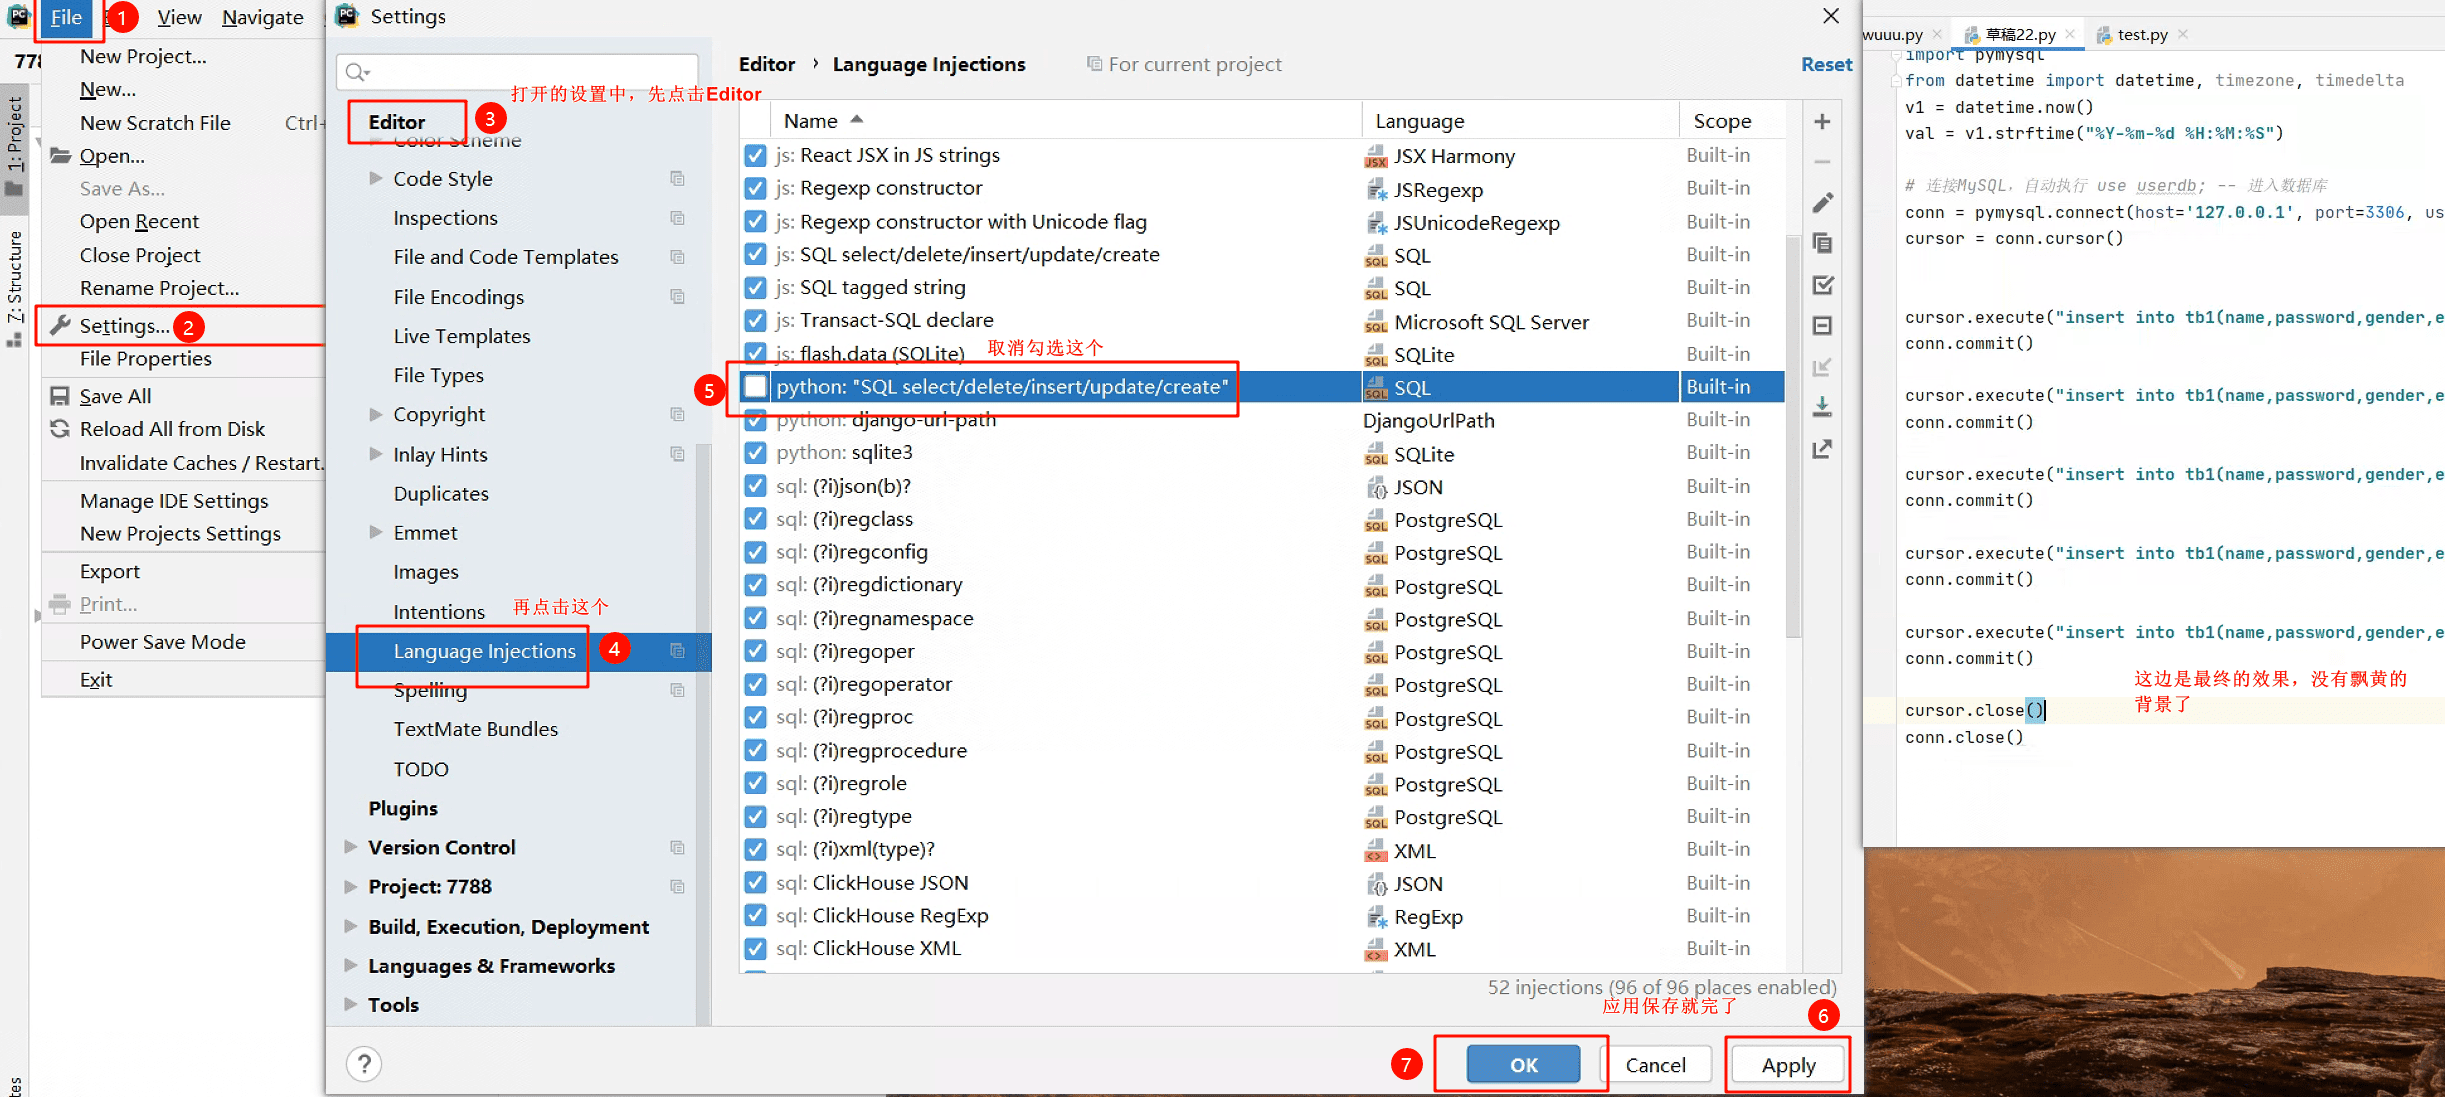
Task: Expand Version Control settings
Action: (351, 847)
